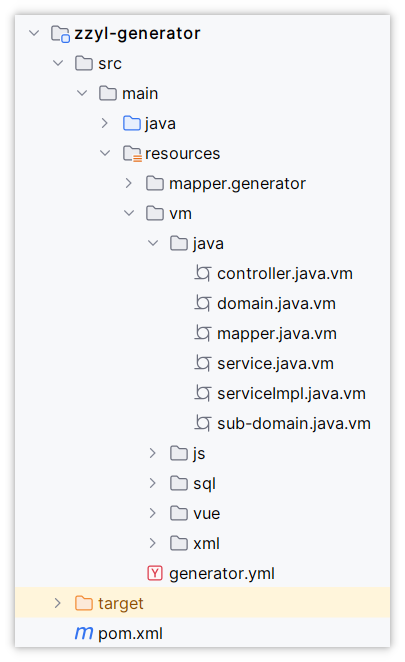Click the main folder icon
The width and height of the screenshot is (405, 662).
pyautogui.click(x=108, y=93)
